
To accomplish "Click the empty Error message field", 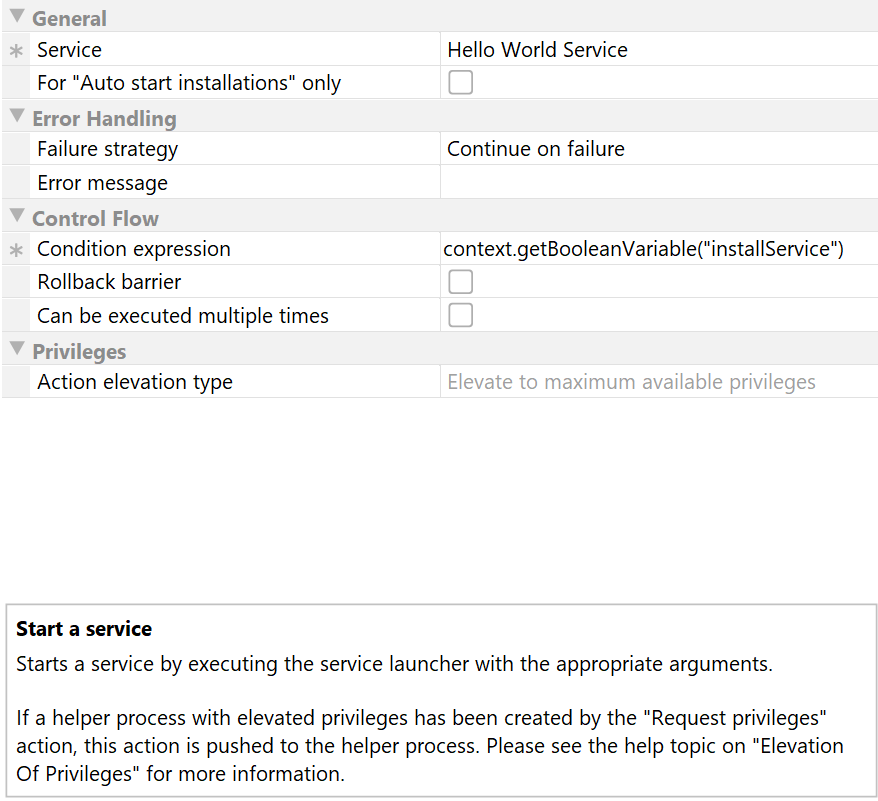I will click(x=659, y=183).
